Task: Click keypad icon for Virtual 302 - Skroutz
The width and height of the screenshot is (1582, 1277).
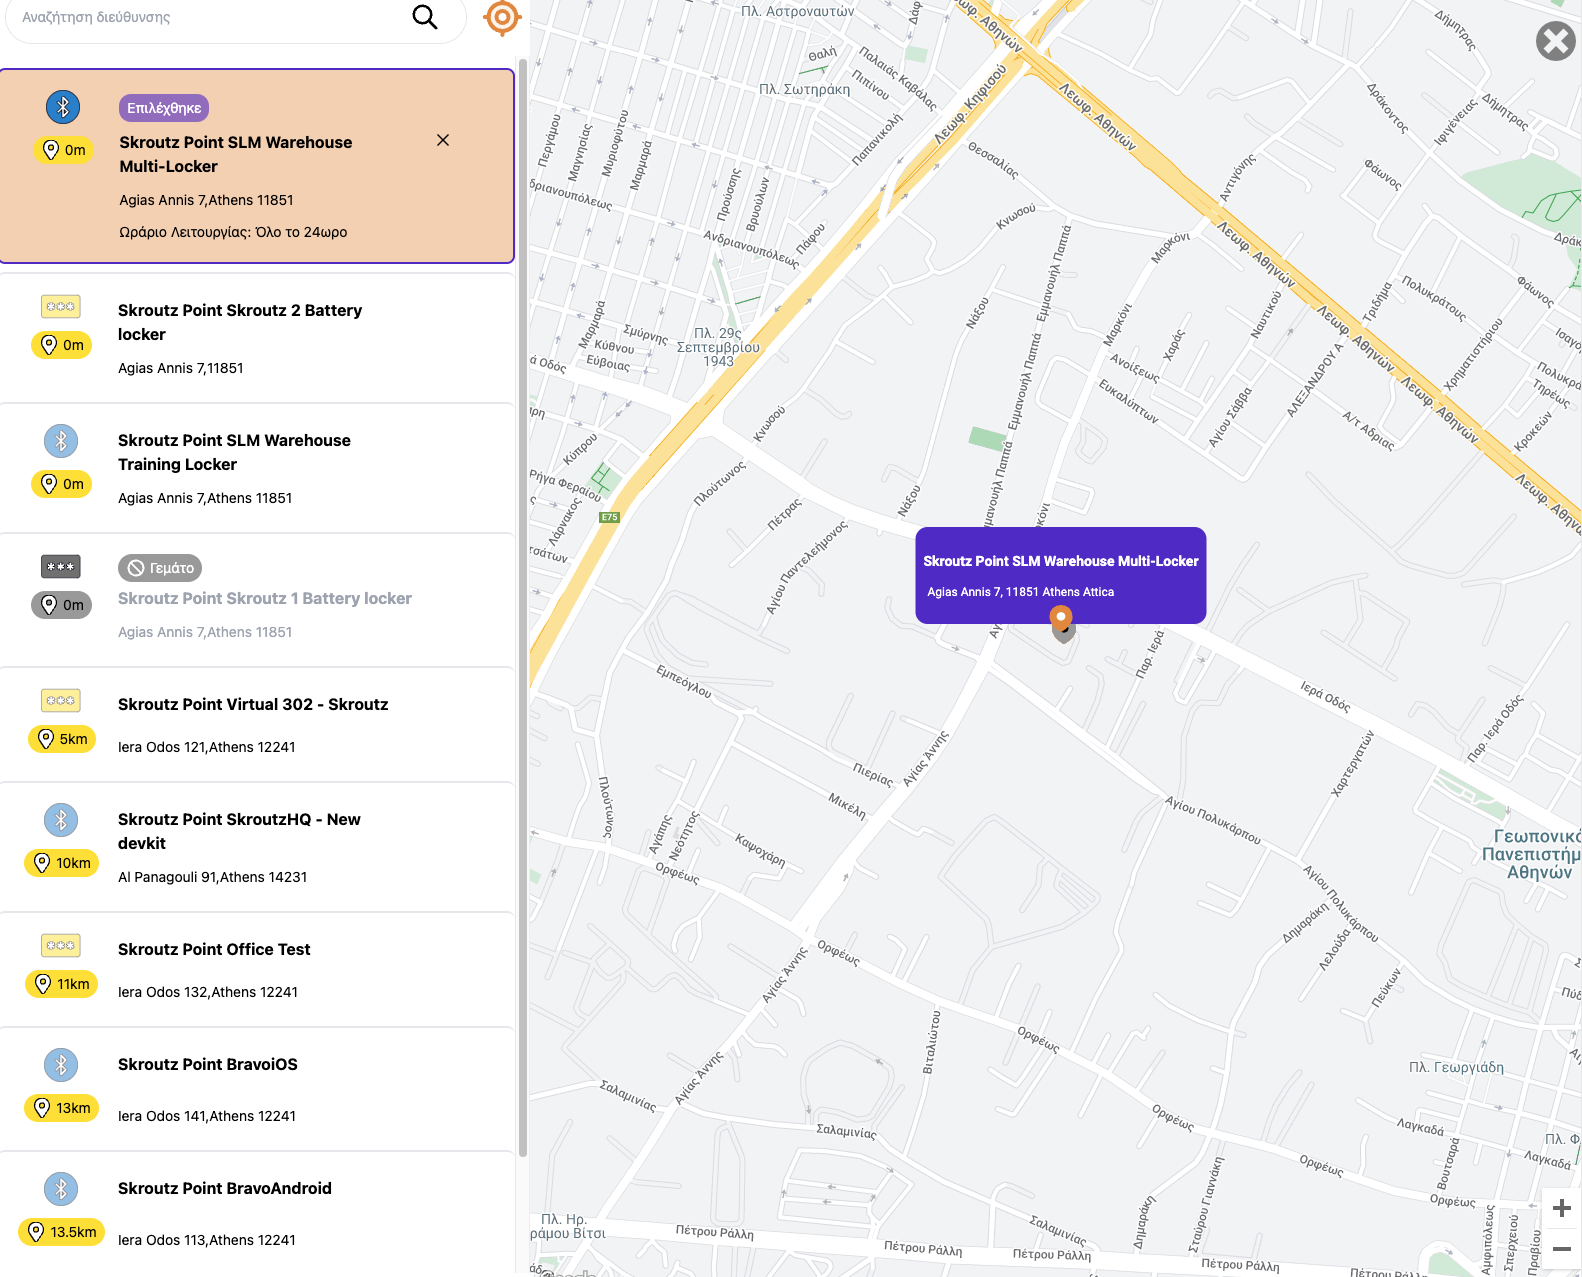Action: tap(61, 700)
